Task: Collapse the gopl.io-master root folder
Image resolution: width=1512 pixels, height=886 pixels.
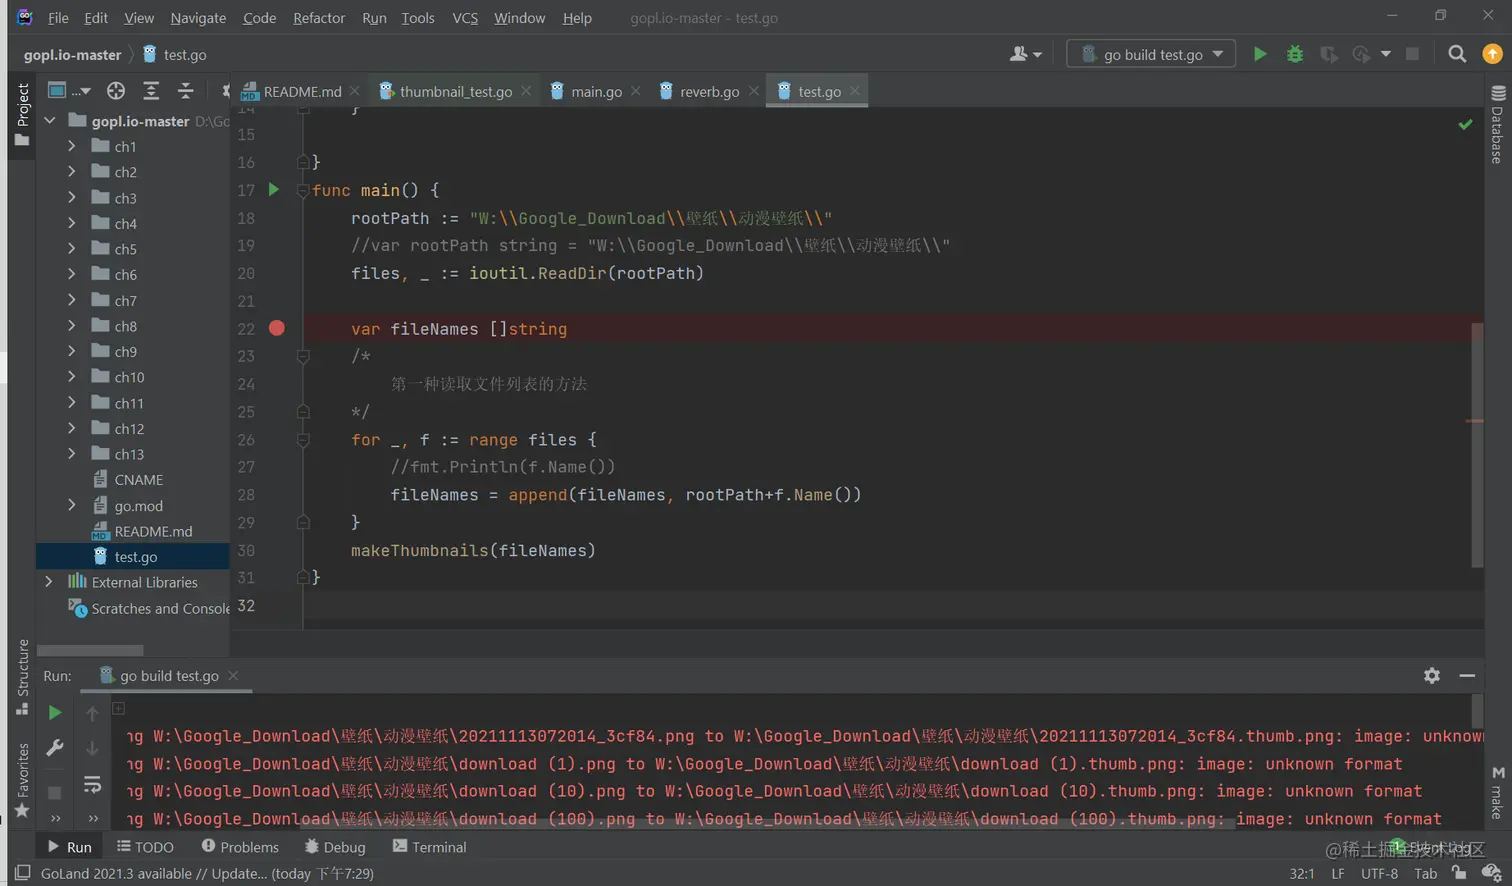Action: tap(49, 121)
